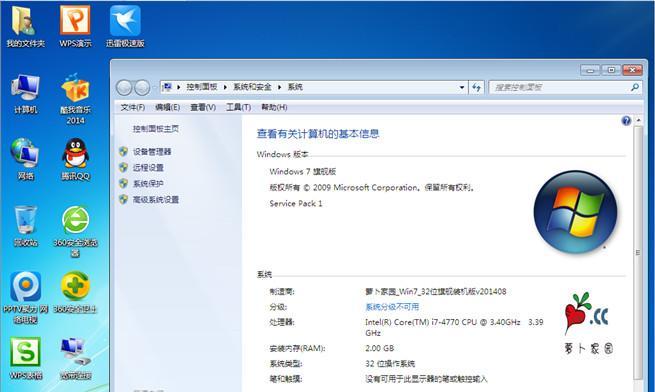Click 系统 in the breadcrumb path
Viewport: 655px width, 392px height.
[295, 87]
